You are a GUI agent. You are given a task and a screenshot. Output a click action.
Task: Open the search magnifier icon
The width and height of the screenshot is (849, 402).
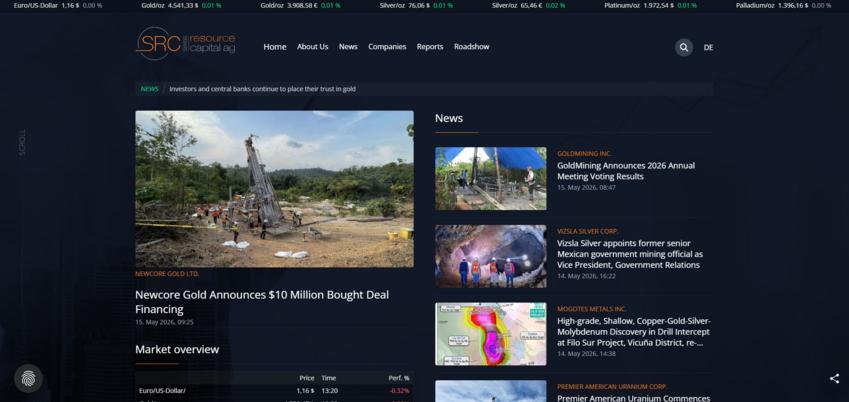pos(684,47)
